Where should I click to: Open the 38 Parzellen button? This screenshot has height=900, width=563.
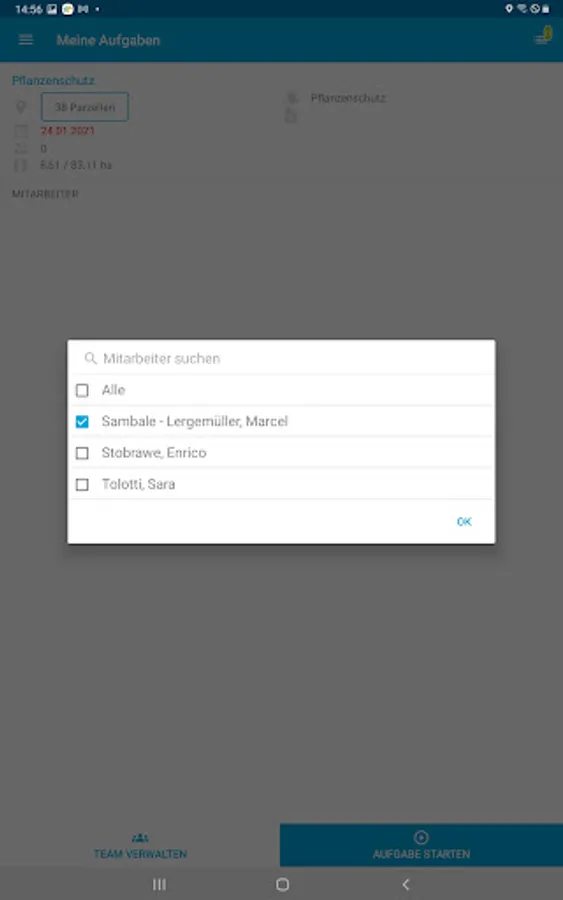(85, 107)
